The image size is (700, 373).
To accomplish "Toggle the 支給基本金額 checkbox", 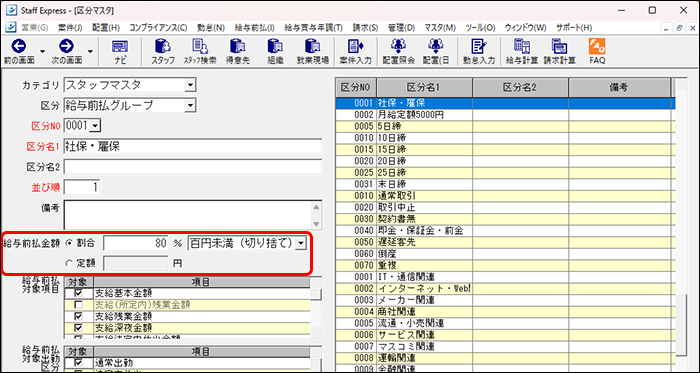I will 79,294.
